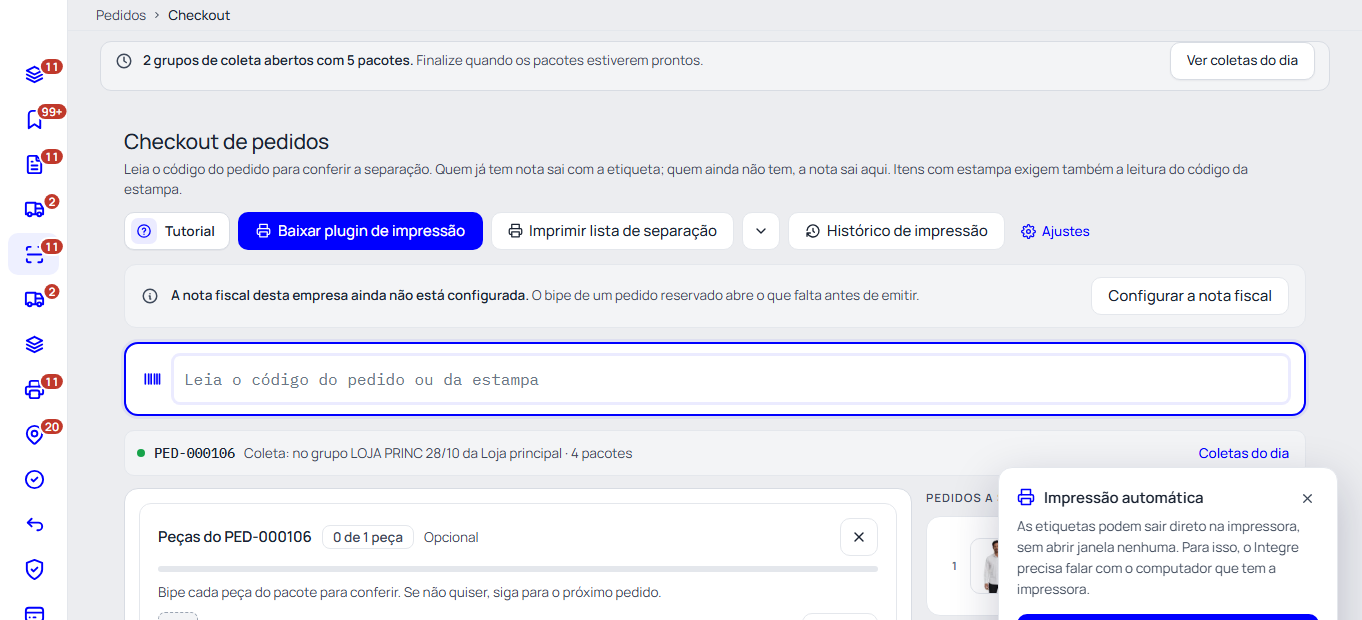
Task: Select the highlighted scanner checkout icon in sidebar
Action: coord(34,254)
